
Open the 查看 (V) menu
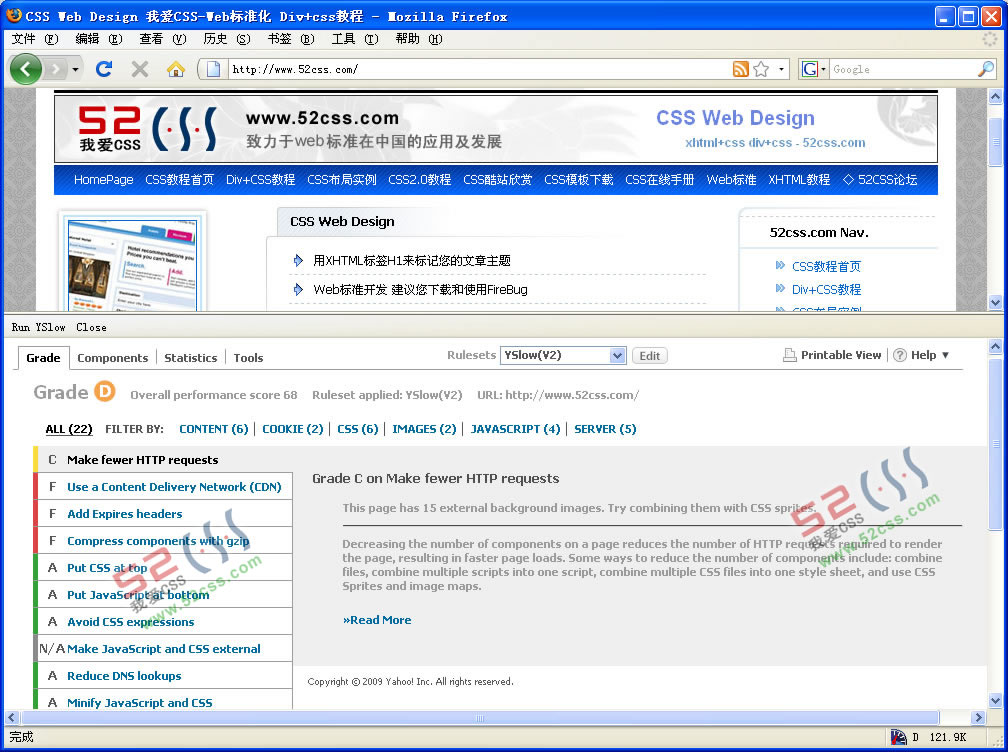[x=163, y=39]
